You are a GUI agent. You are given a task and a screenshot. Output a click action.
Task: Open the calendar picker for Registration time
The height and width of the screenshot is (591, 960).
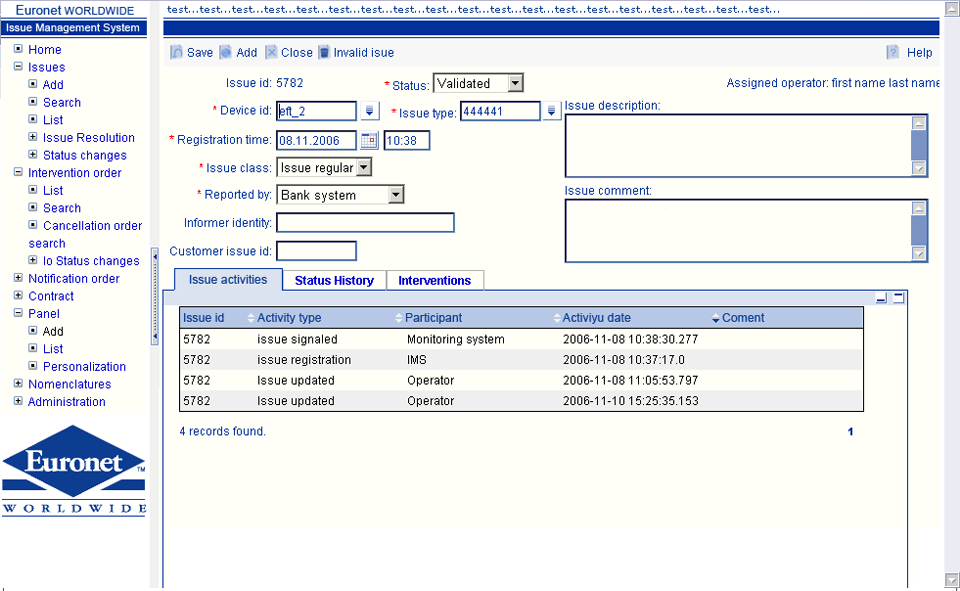(x=369, y=140)
